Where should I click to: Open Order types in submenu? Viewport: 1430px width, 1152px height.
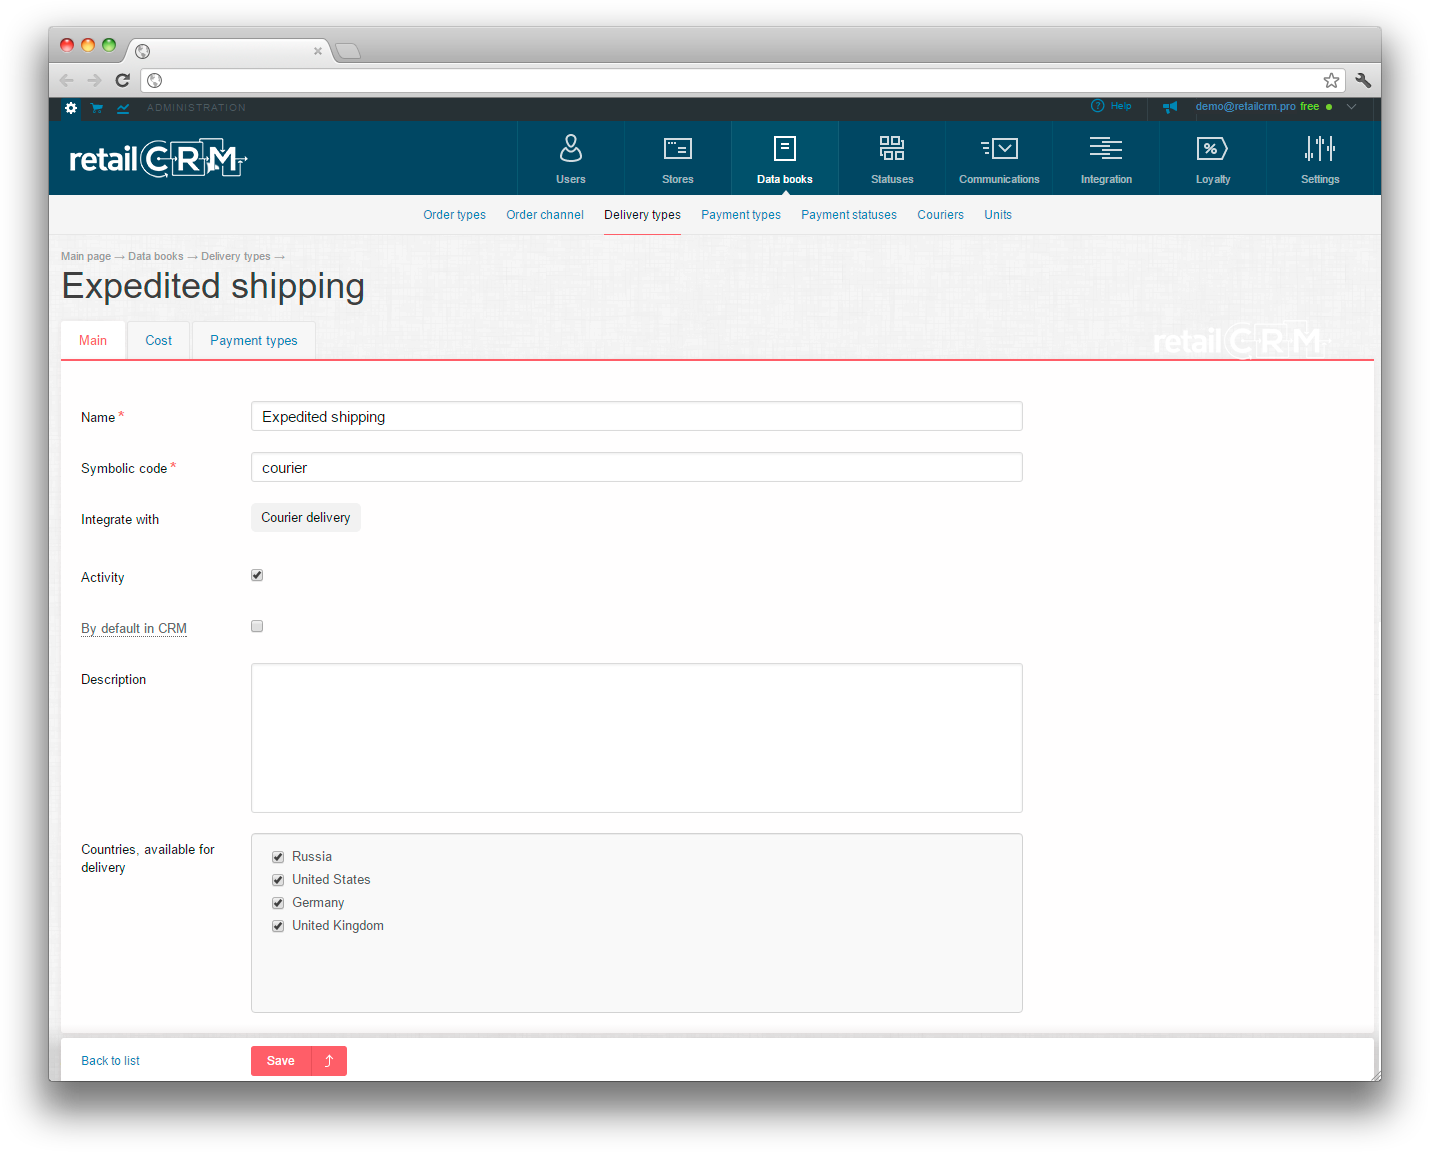click(454, 215)
